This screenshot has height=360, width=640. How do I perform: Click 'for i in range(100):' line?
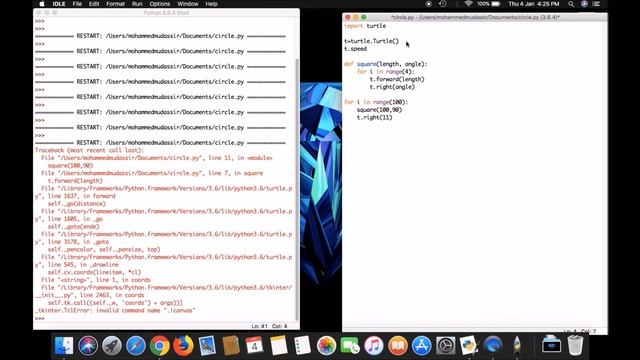click(x=376, y=102)
